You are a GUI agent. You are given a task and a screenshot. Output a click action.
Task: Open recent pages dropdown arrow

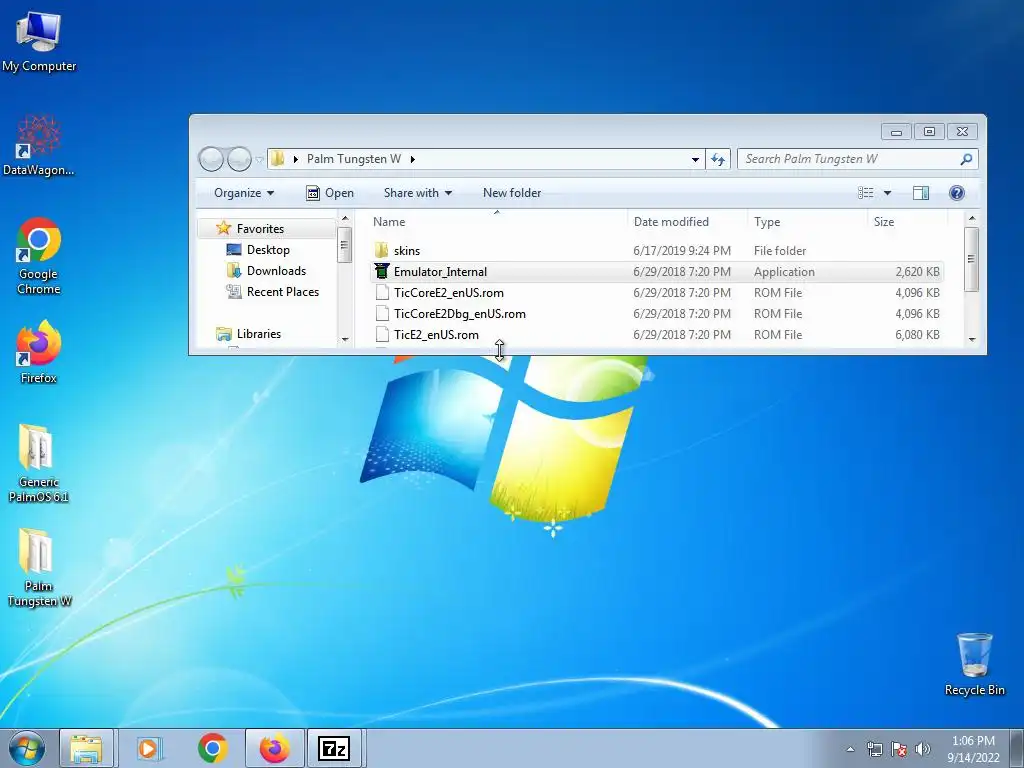[259, 159]
